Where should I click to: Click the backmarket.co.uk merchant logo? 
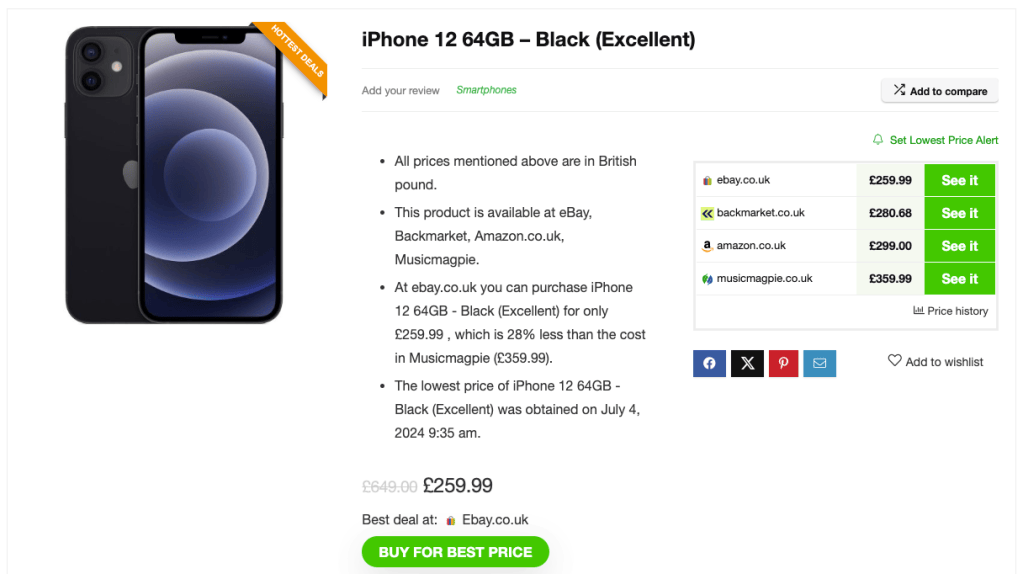pos(707,213)
